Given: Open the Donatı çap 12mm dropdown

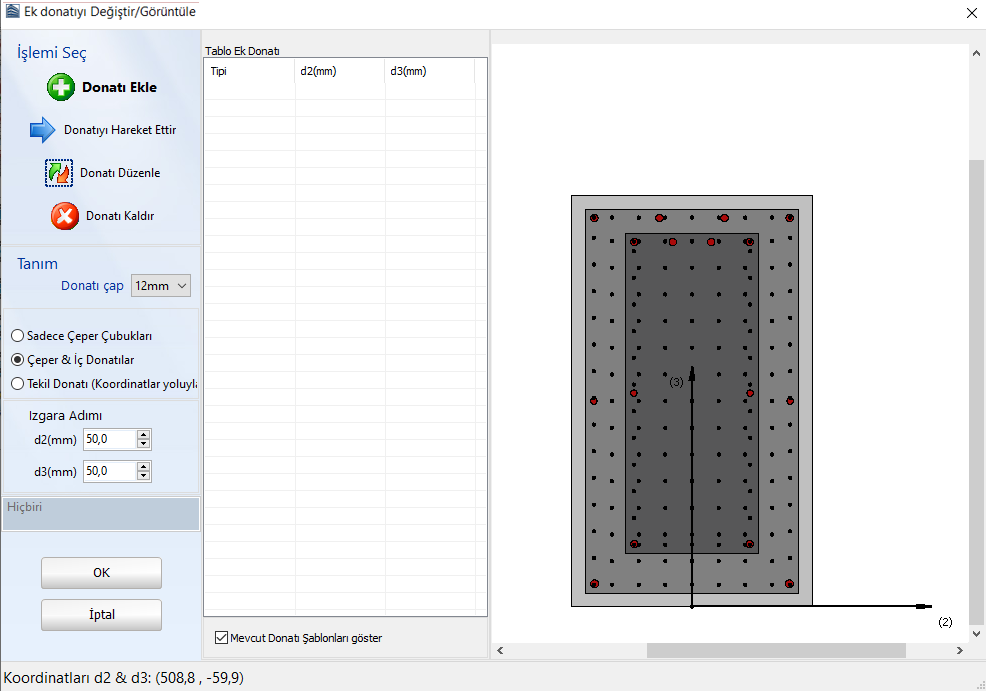Looking at the screenshot, I should (x=161, y=286).
